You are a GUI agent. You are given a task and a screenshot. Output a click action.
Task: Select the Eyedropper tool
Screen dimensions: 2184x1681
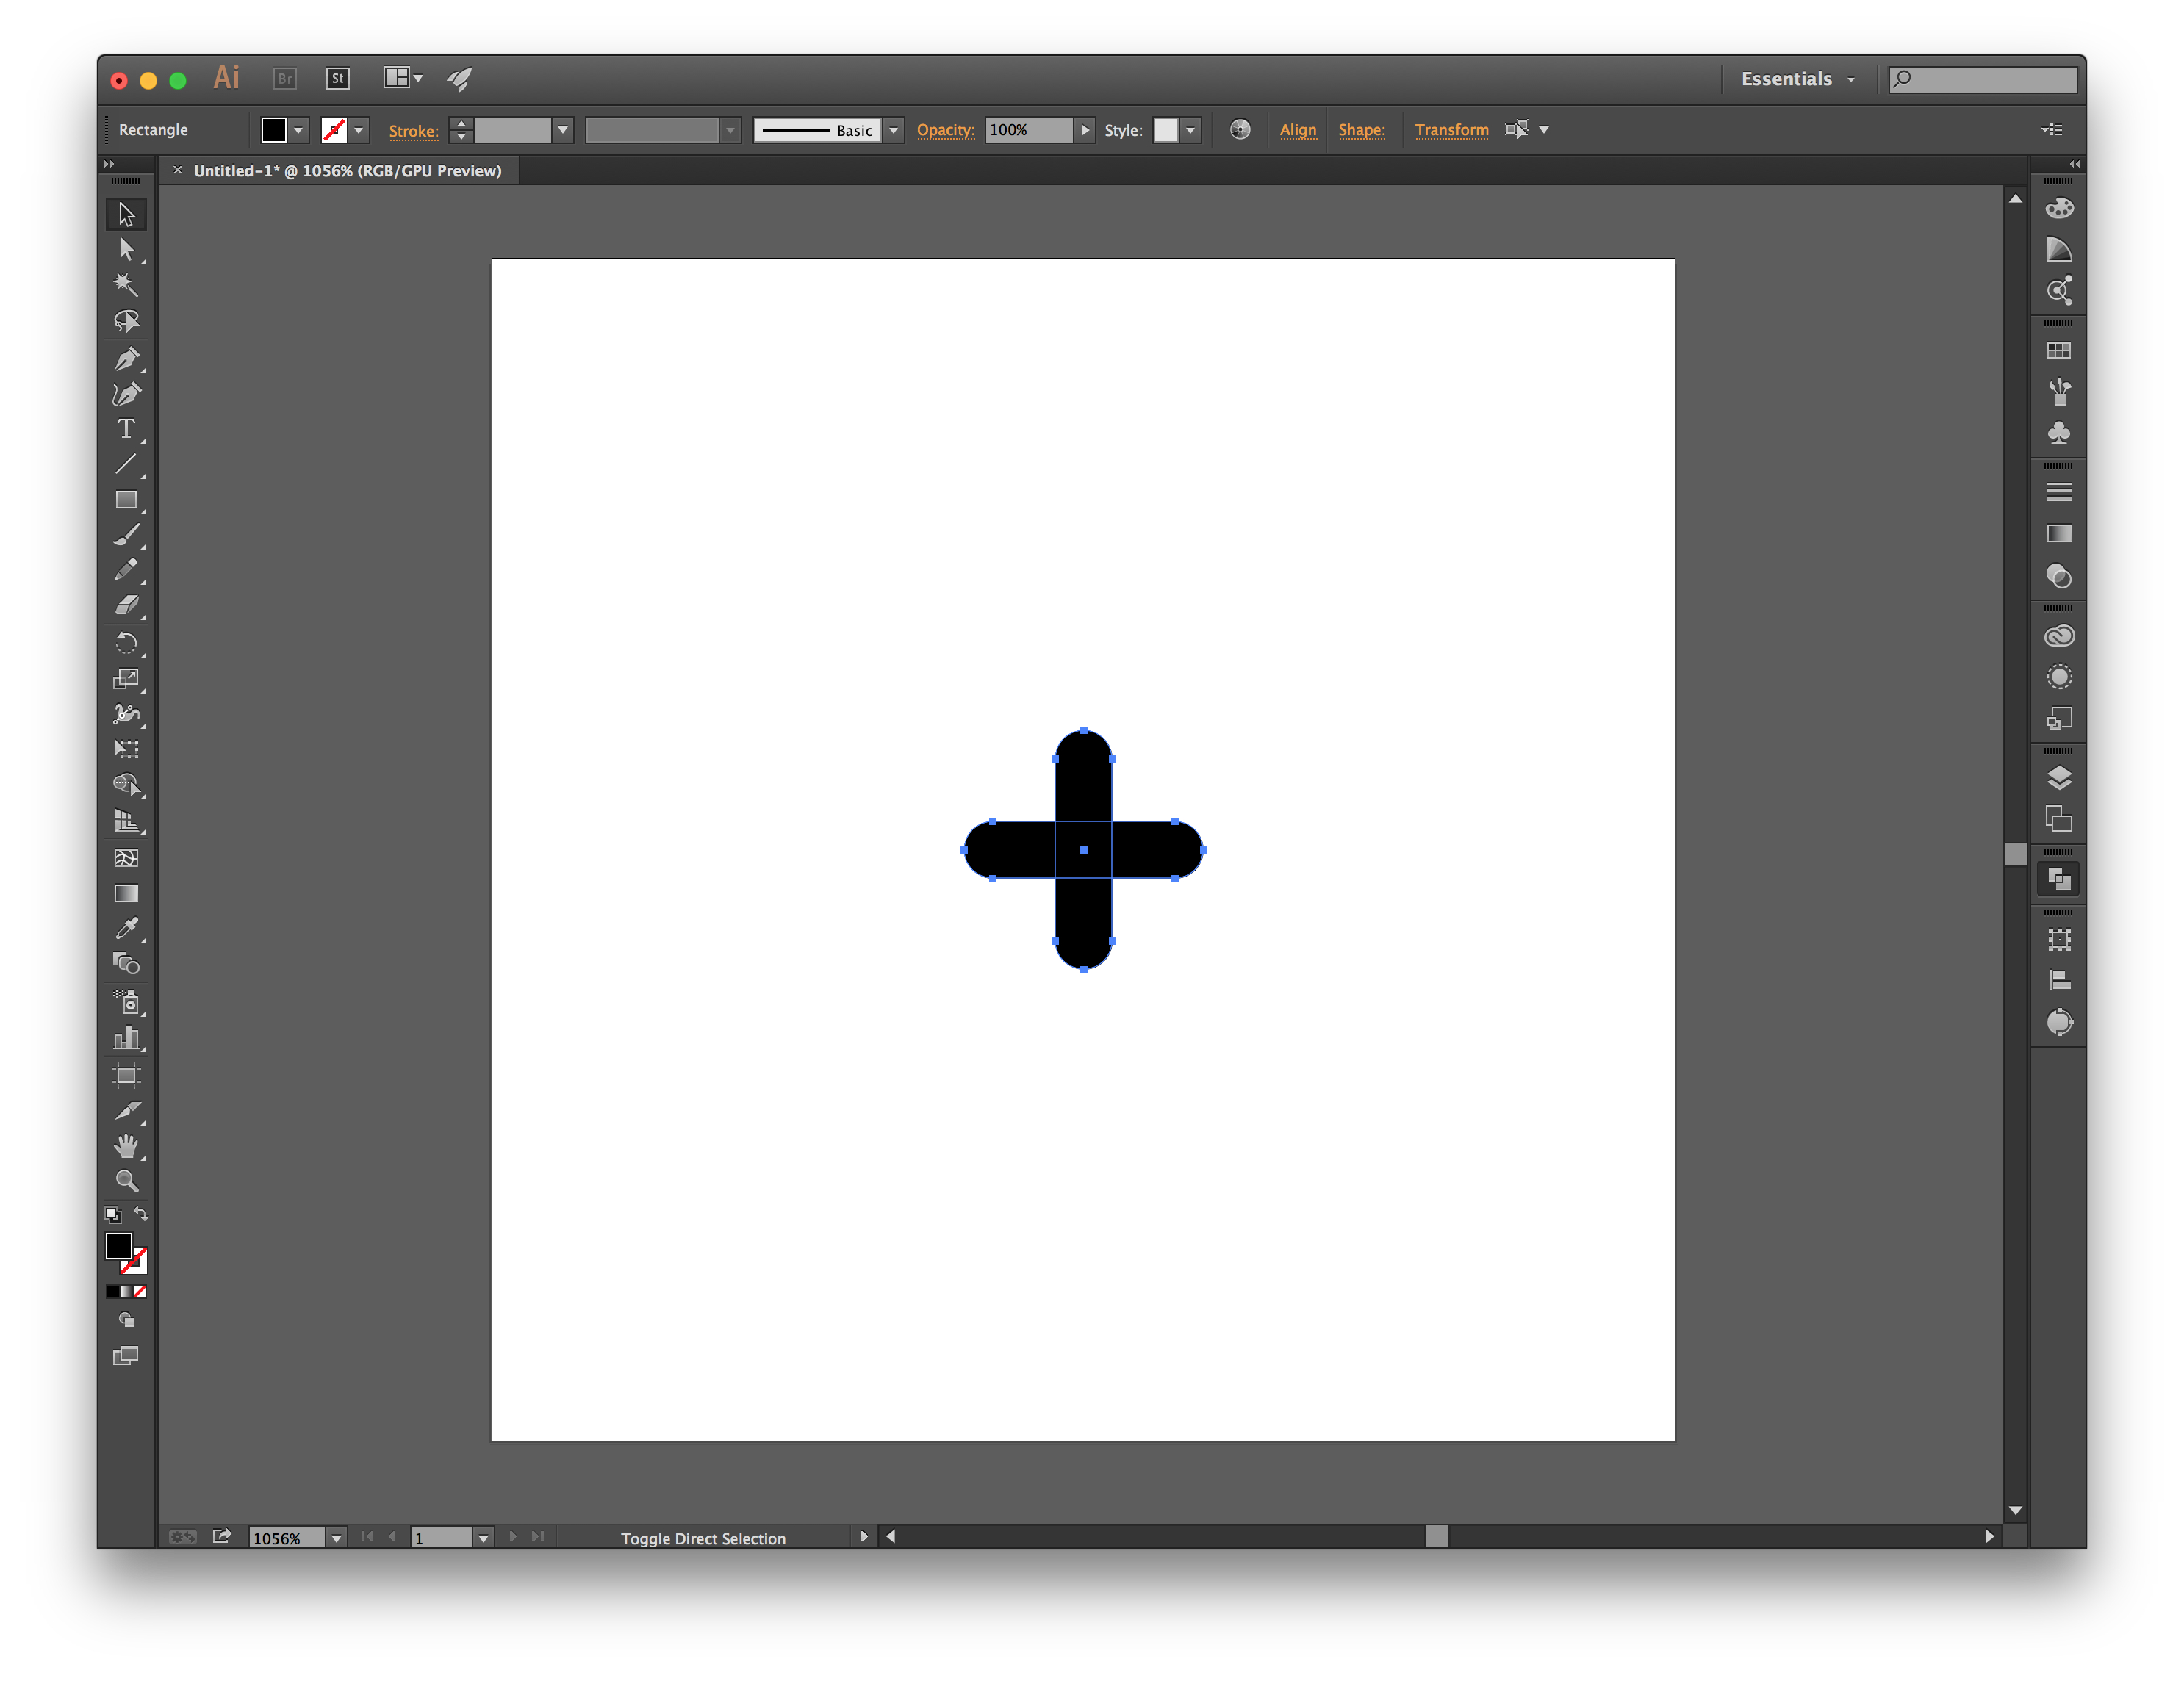click(126, 929)
